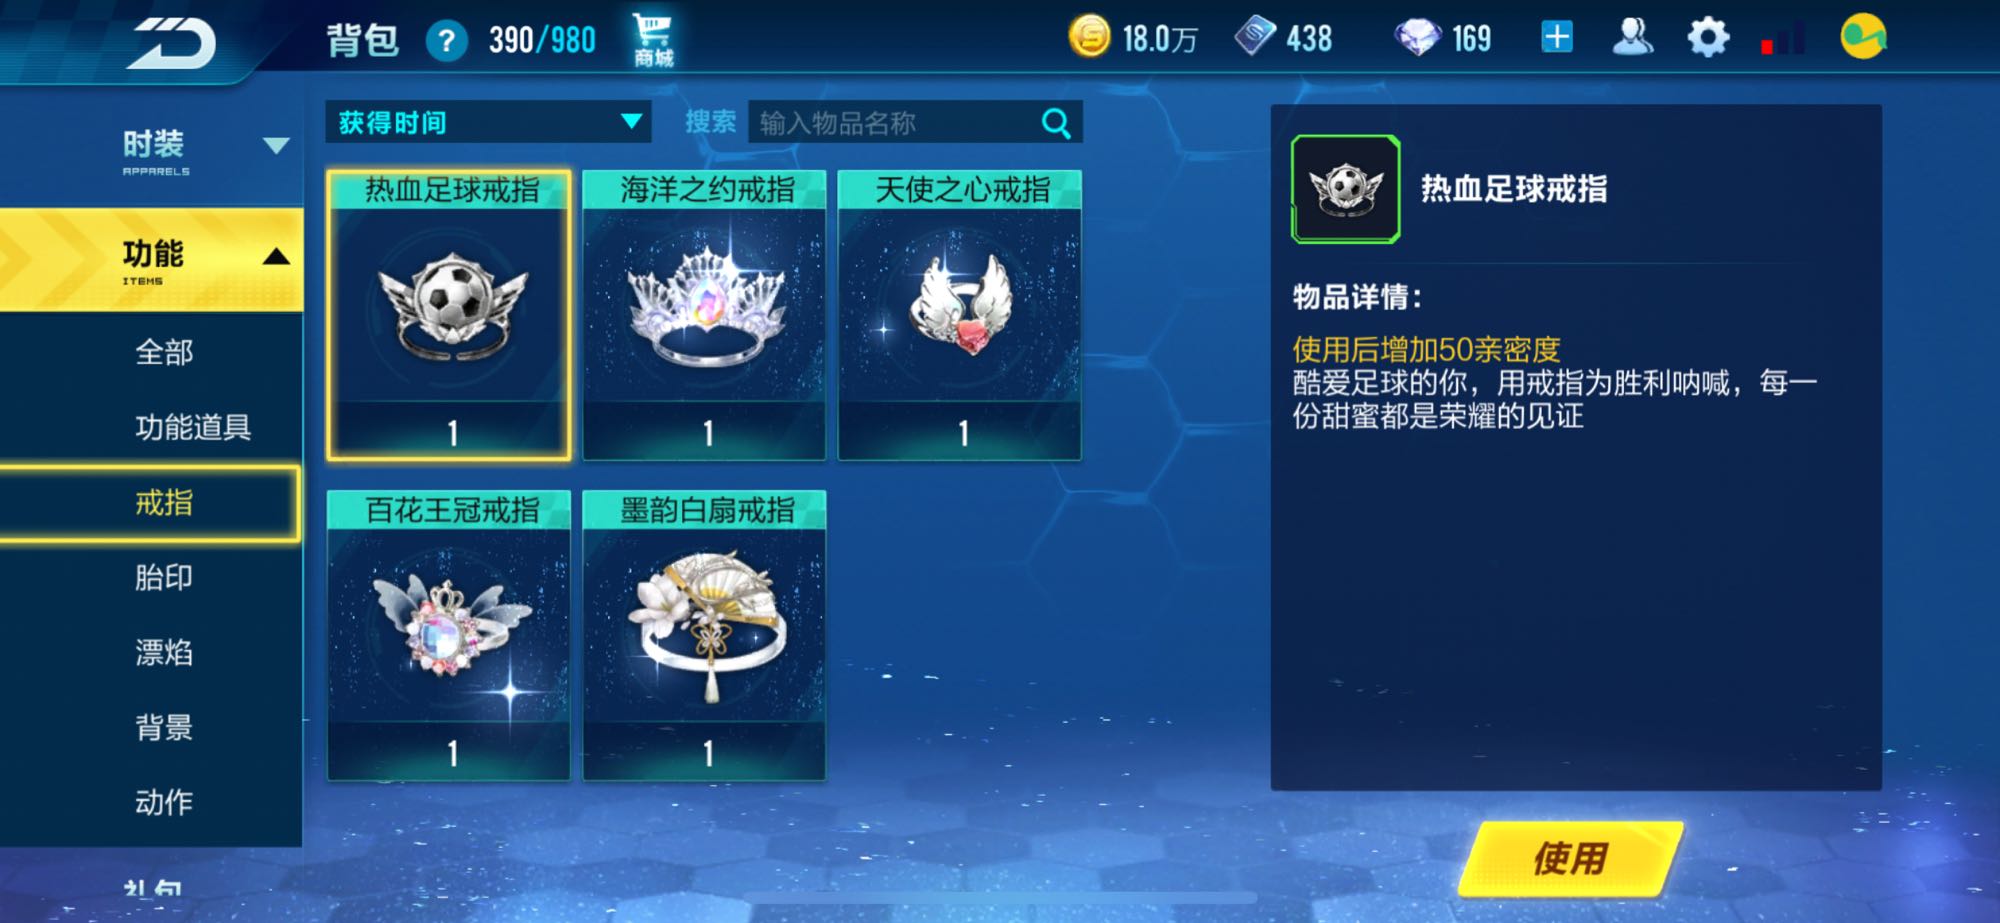Image resolution: width=2000 pixels, height=923 pixels.
Task: Open the 获得时间 sort dropdown
Action: [x=488, y=122]
